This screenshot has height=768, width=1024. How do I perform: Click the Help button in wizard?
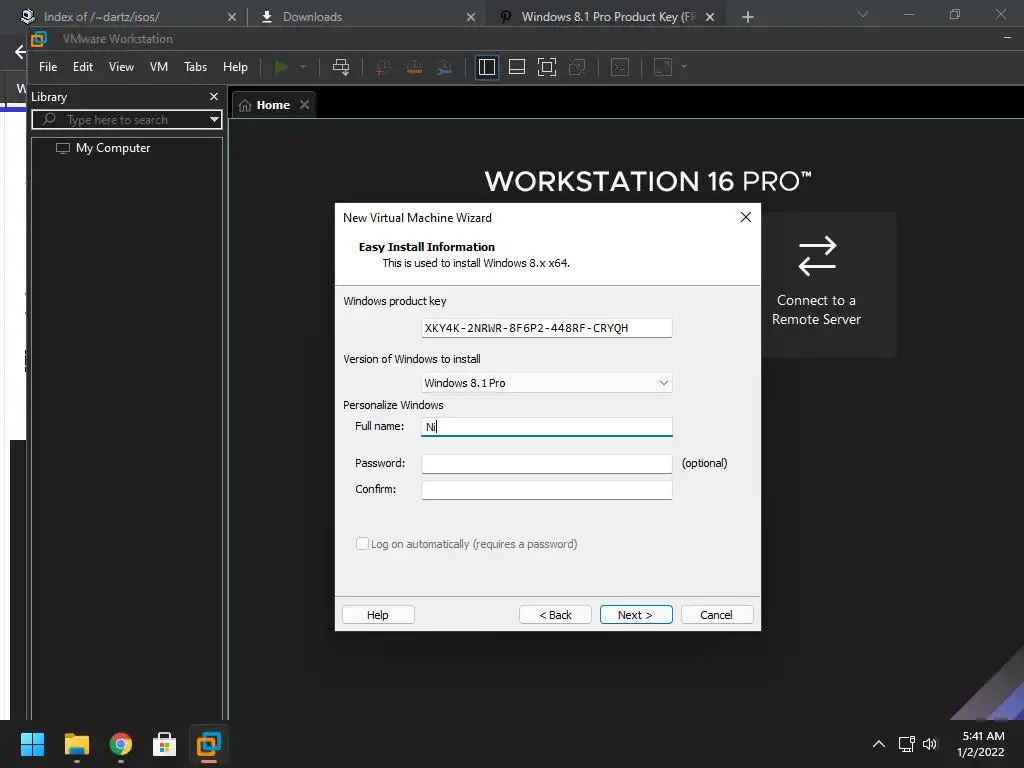tap(378, 615)
